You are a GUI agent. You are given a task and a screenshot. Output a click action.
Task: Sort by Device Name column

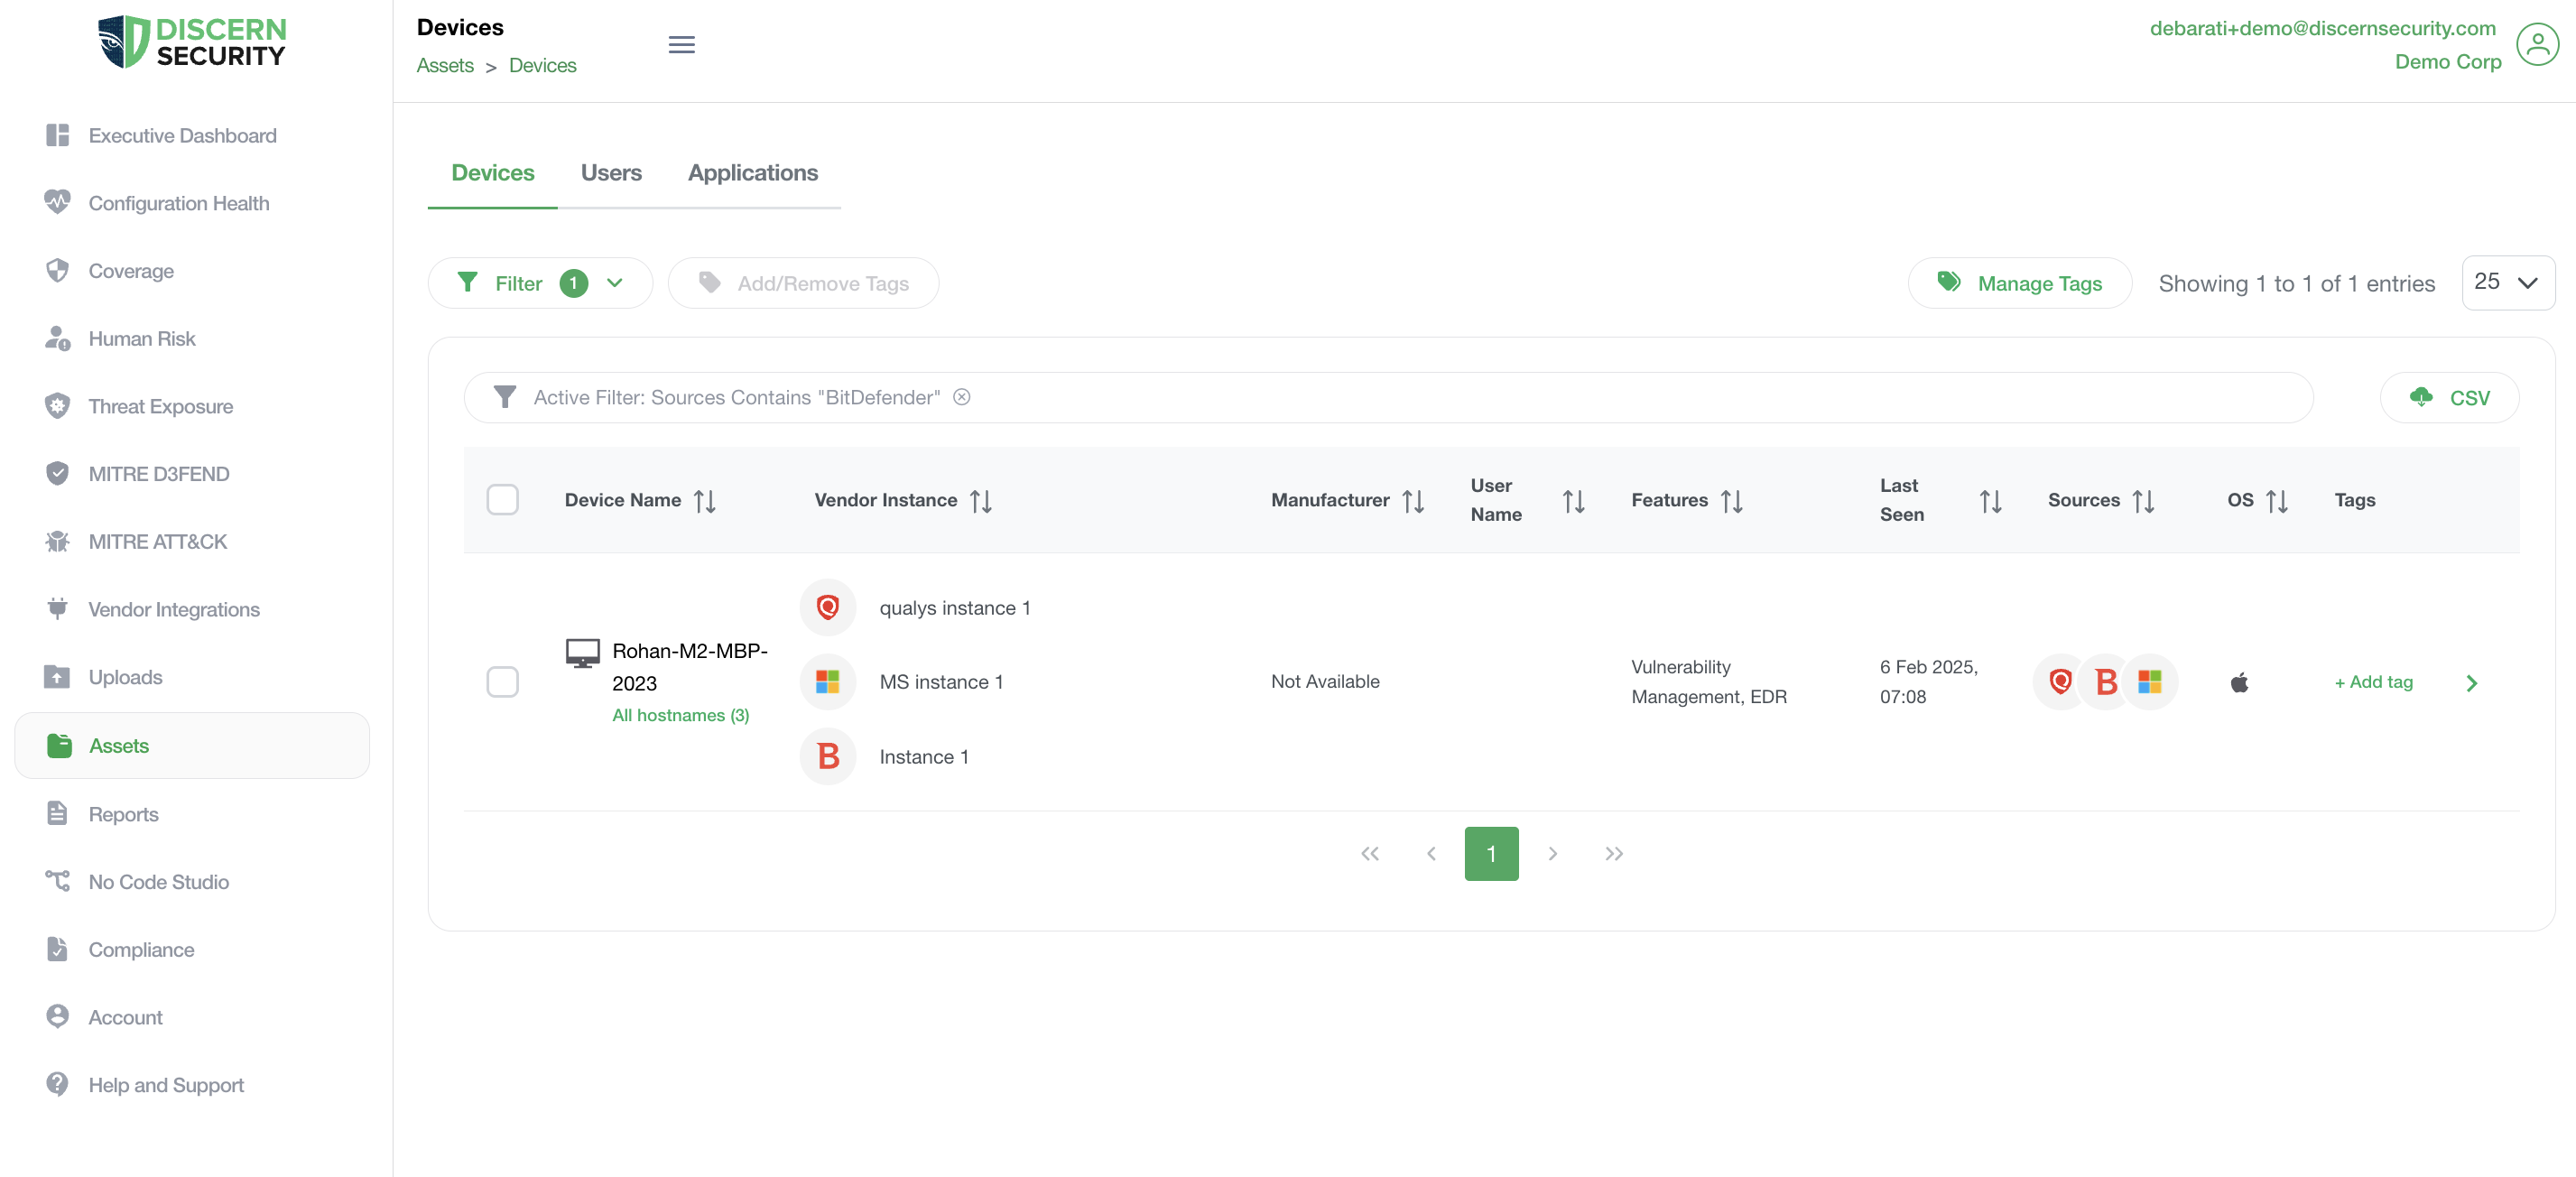click(705, 501)
